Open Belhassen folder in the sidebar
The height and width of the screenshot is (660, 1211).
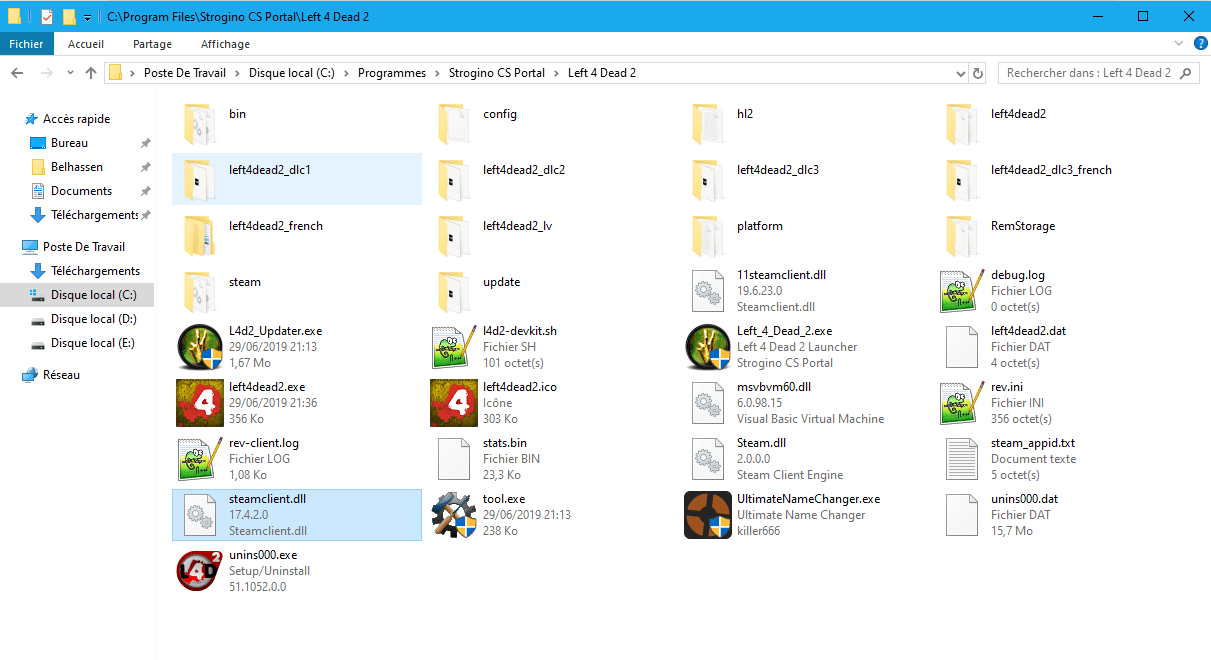pyautogui.click(x=77, y=167)
